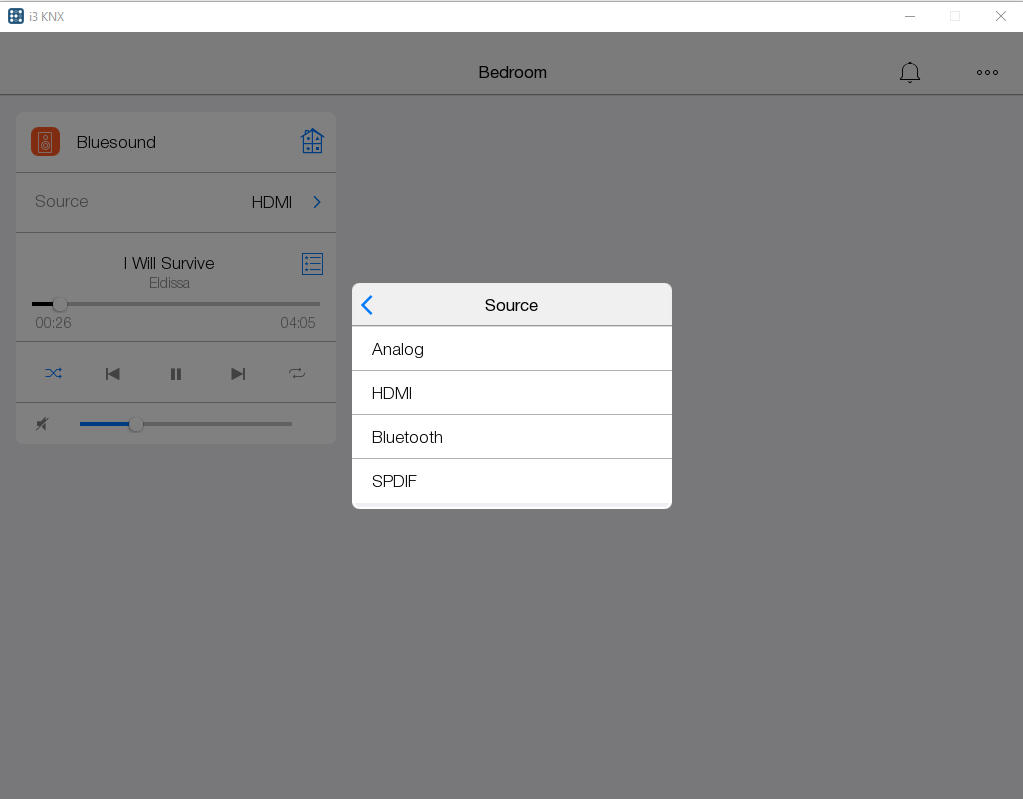Skip to the next track
This screenshot has width=1023, height=799.
(238, 374)
